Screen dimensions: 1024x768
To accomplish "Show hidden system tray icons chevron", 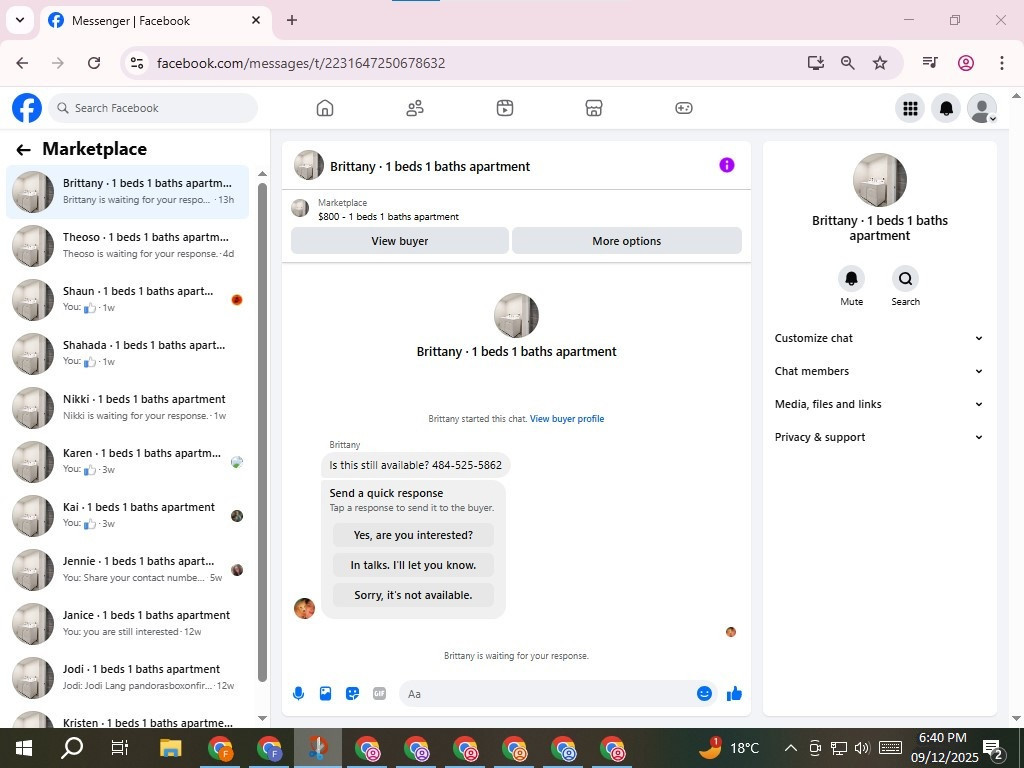I will point(790,748).
